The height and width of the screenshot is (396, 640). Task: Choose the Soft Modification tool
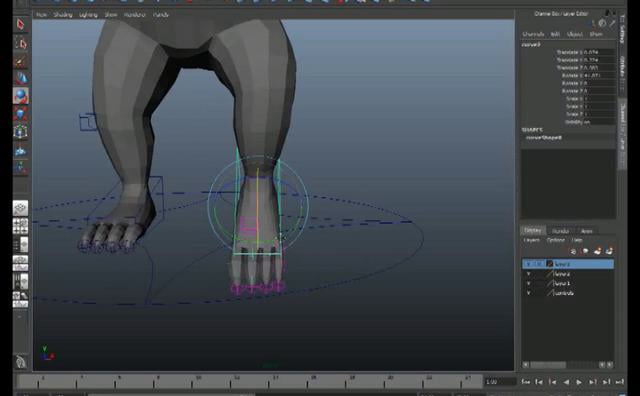click(x=20, y=151)
